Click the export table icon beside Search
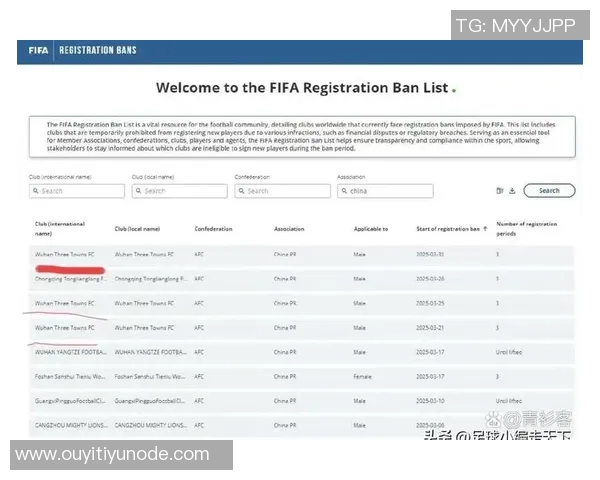 (x=498, y=191)
